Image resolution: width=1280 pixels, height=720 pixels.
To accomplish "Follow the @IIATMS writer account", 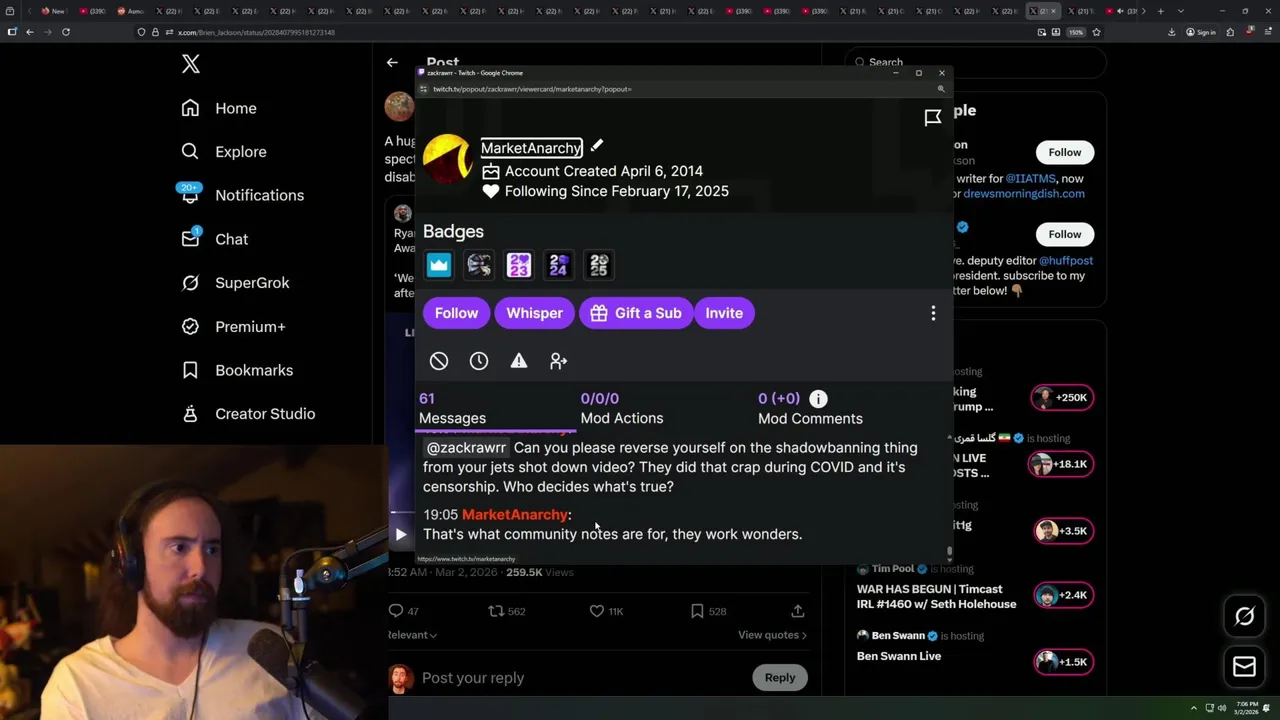I will click(x=1065, y=152).
